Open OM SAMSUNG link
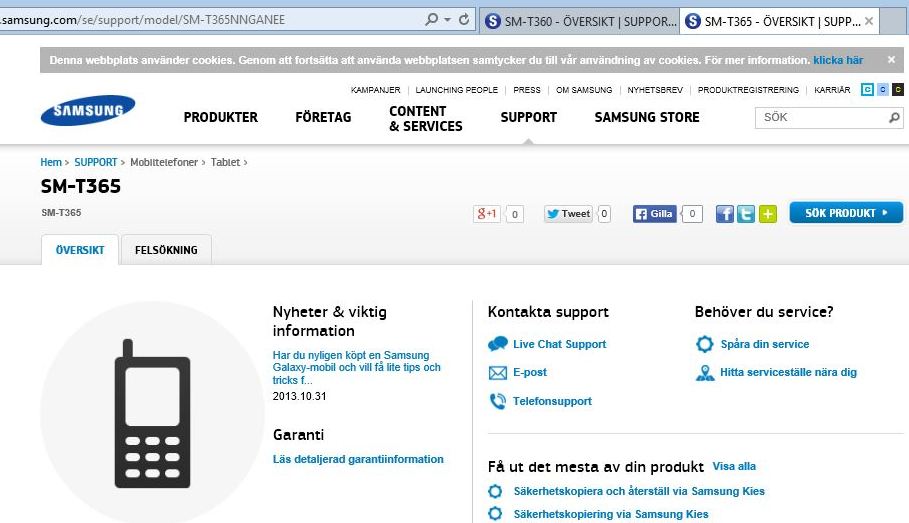Viewport: 909px width, 523px height. click(x=584, y=90)
